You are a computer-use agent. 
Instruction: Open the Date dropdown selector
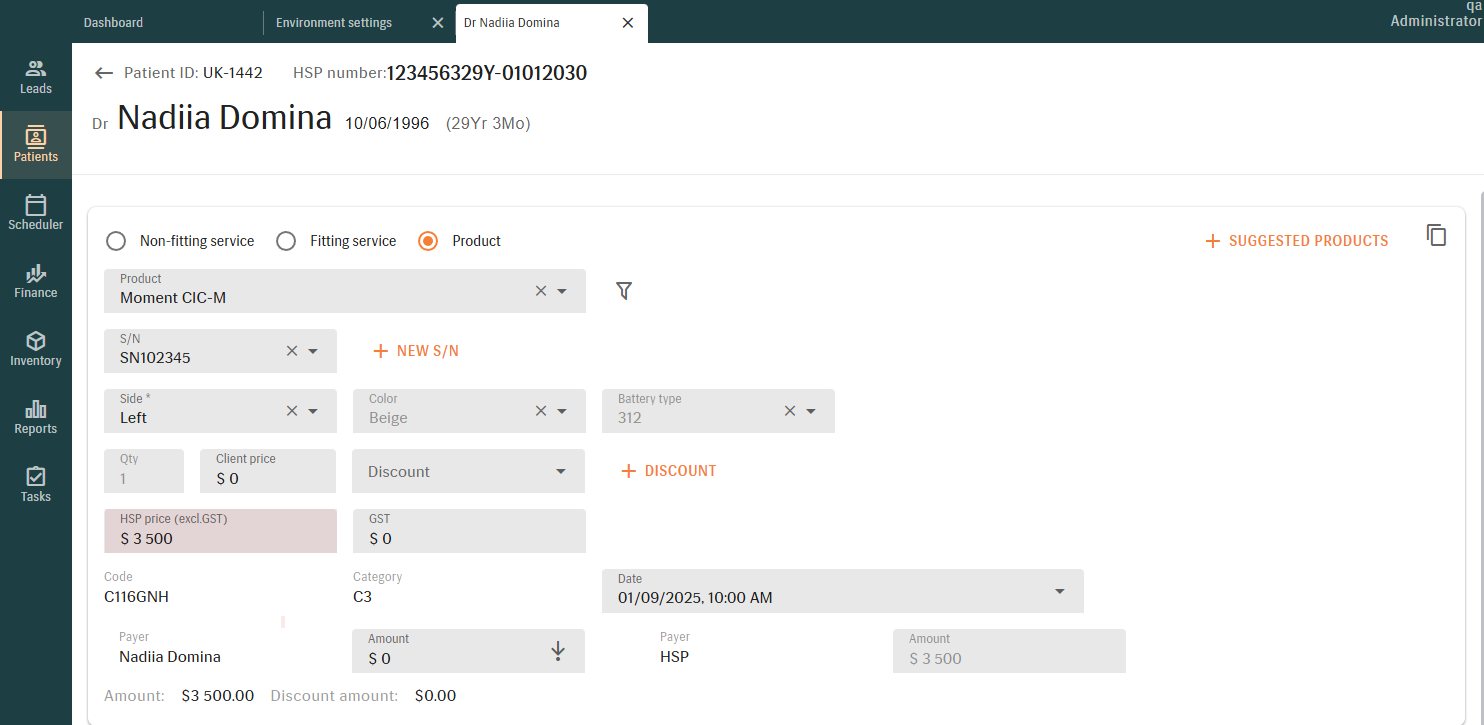[1059, 591]
